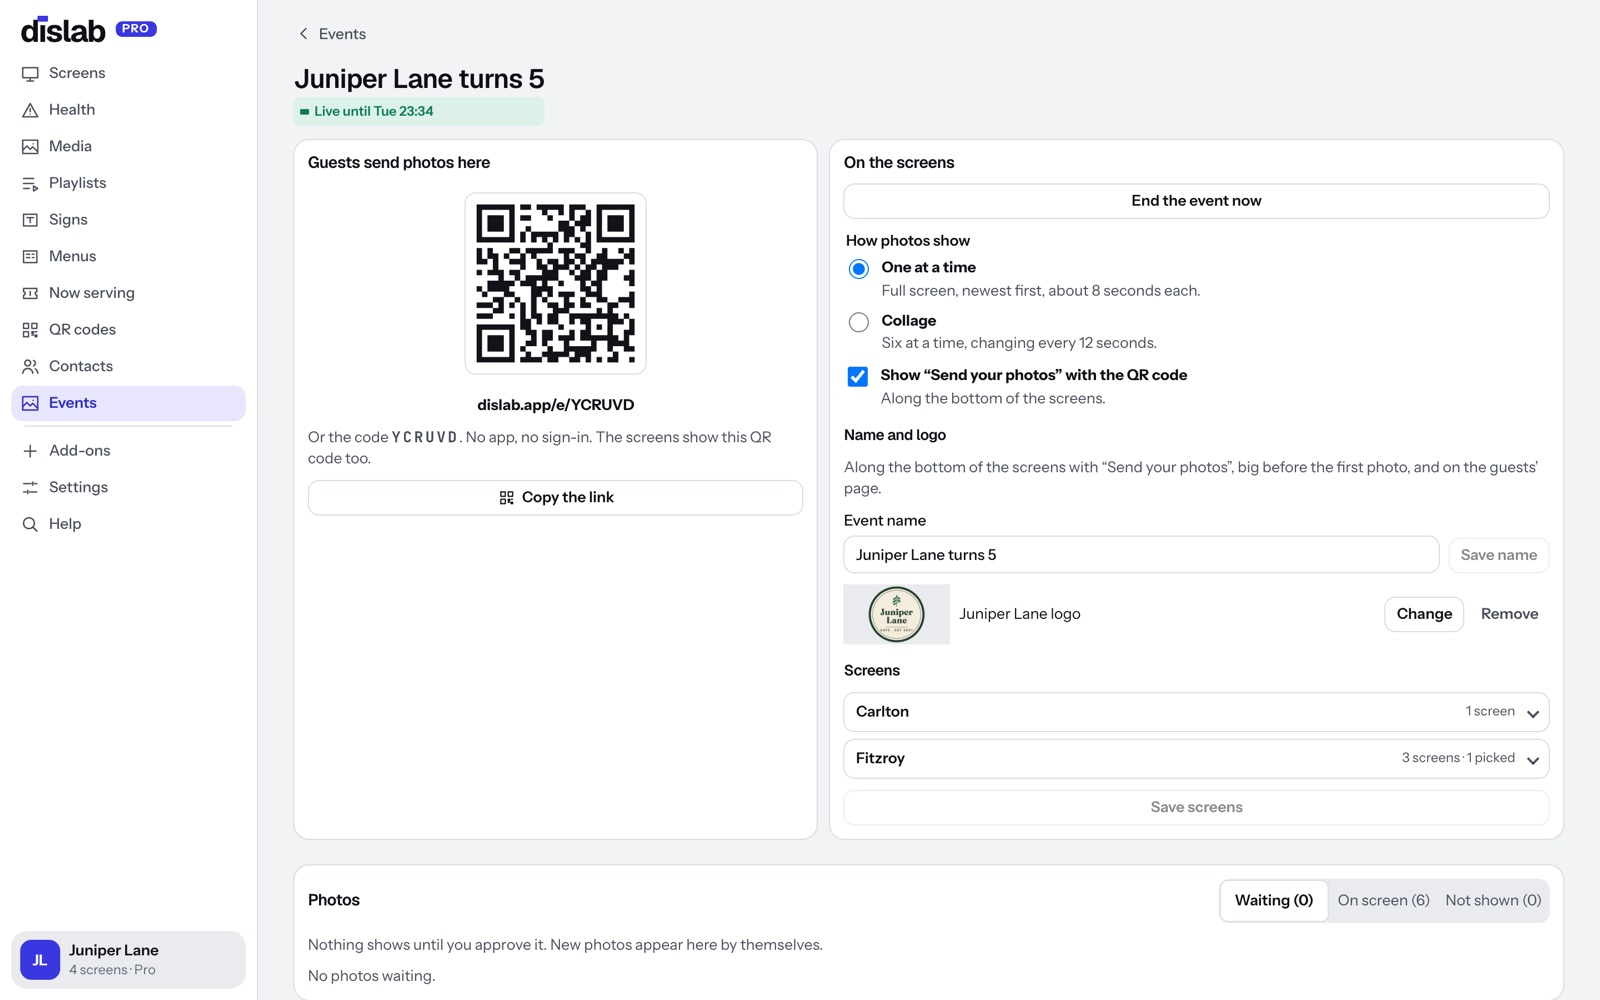
Task: Open the Health warning icon
Action: 30,110
